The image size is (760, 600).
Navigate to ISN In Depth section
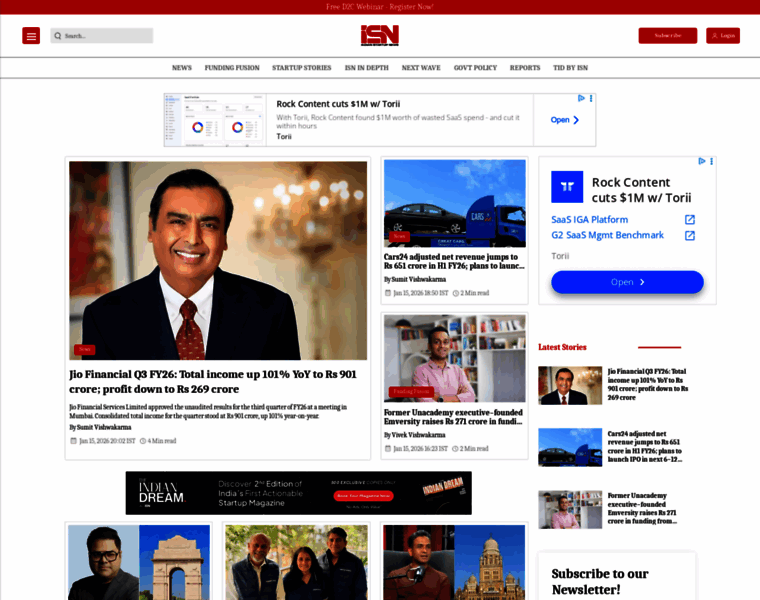[x=366, y=68]
